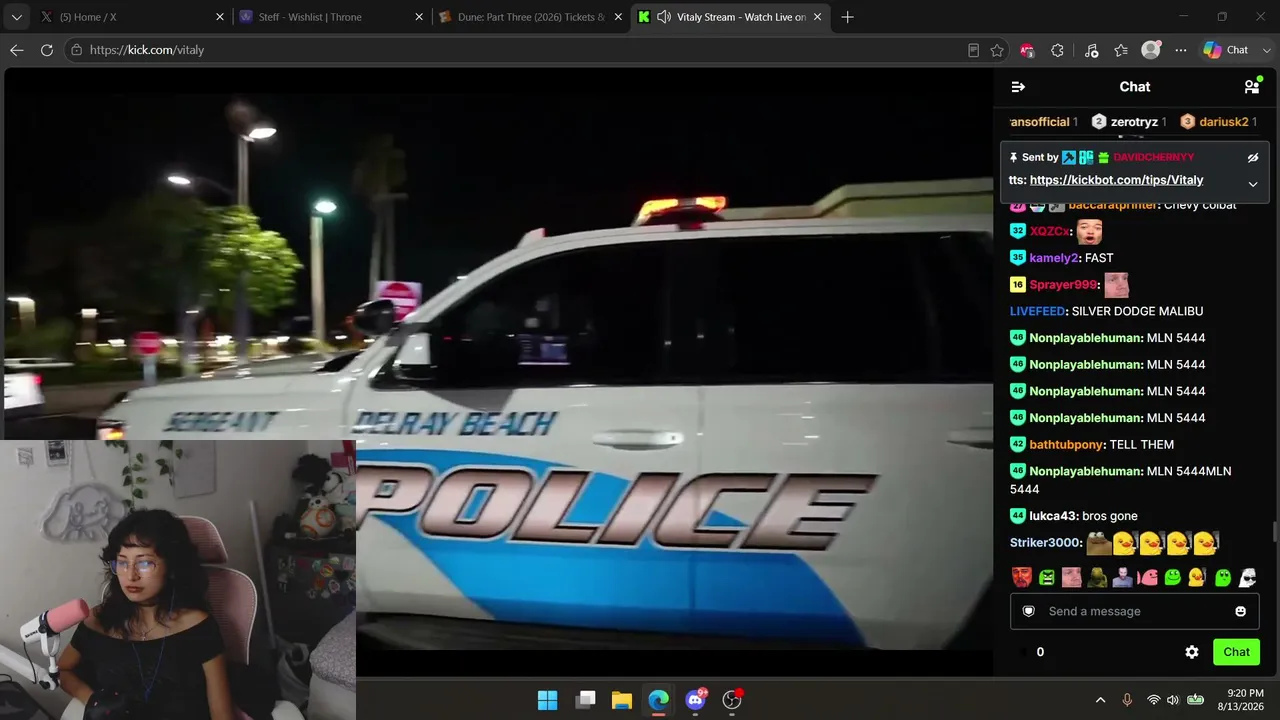Select the smoking duck quick emote
The height and width of the screenshot is (720, 1280).
(1197, 577)
